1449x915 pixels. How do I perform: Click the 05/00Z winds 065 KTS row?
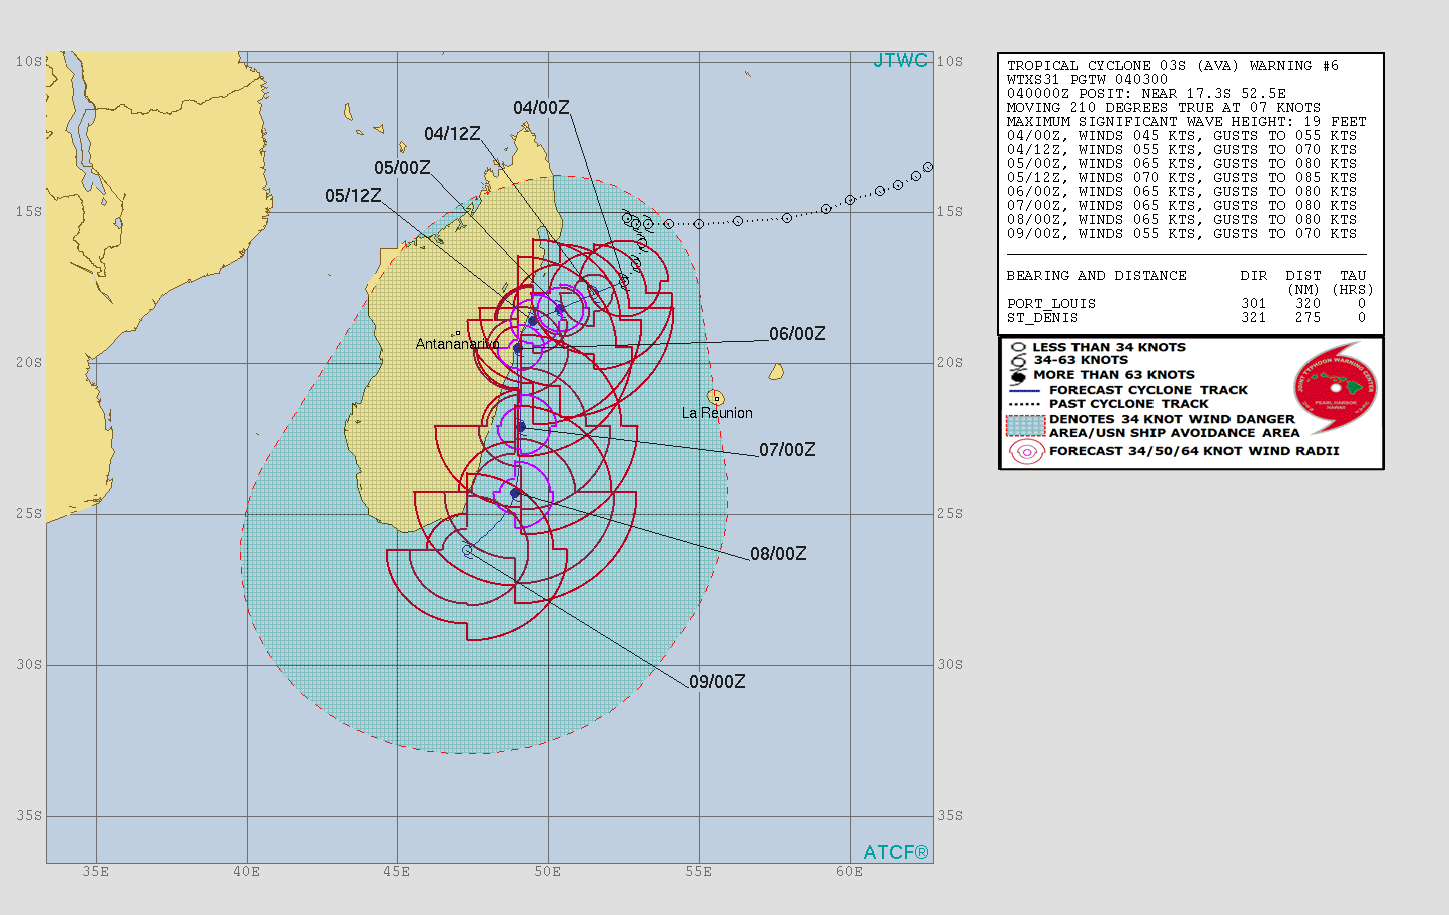click(x=1182, y=164)
